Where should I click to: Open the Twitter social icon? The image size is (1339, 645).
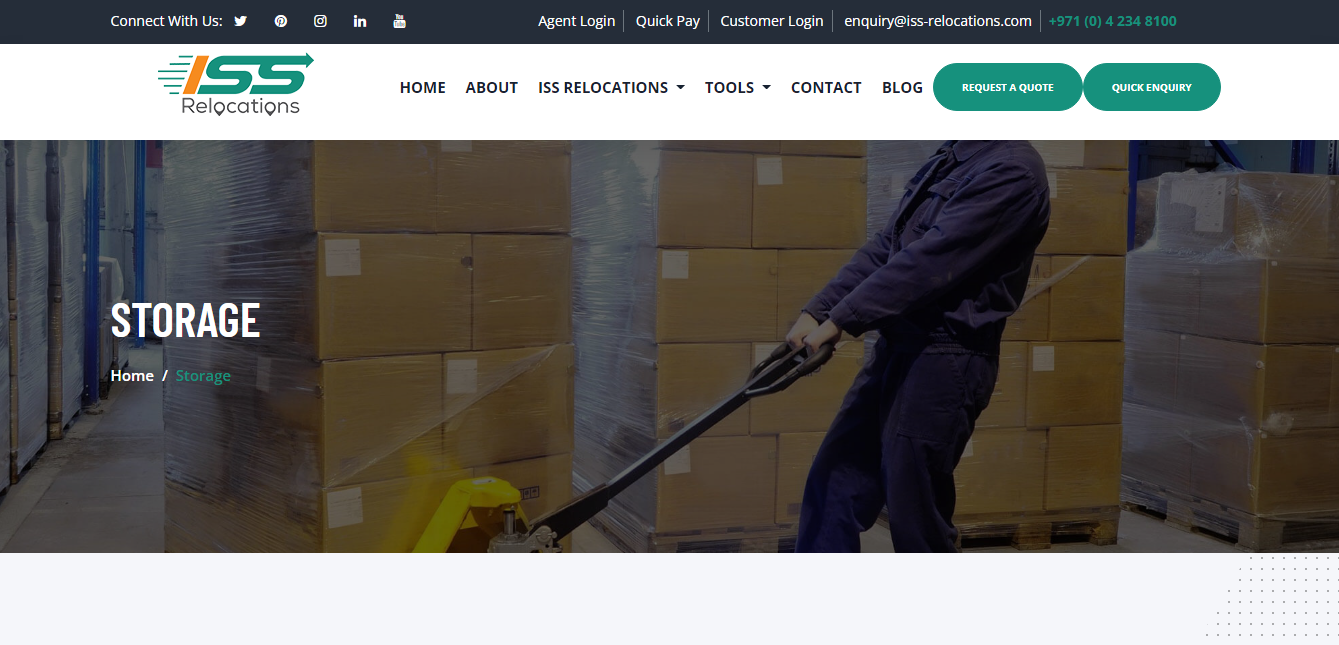[x=241, y=21]
